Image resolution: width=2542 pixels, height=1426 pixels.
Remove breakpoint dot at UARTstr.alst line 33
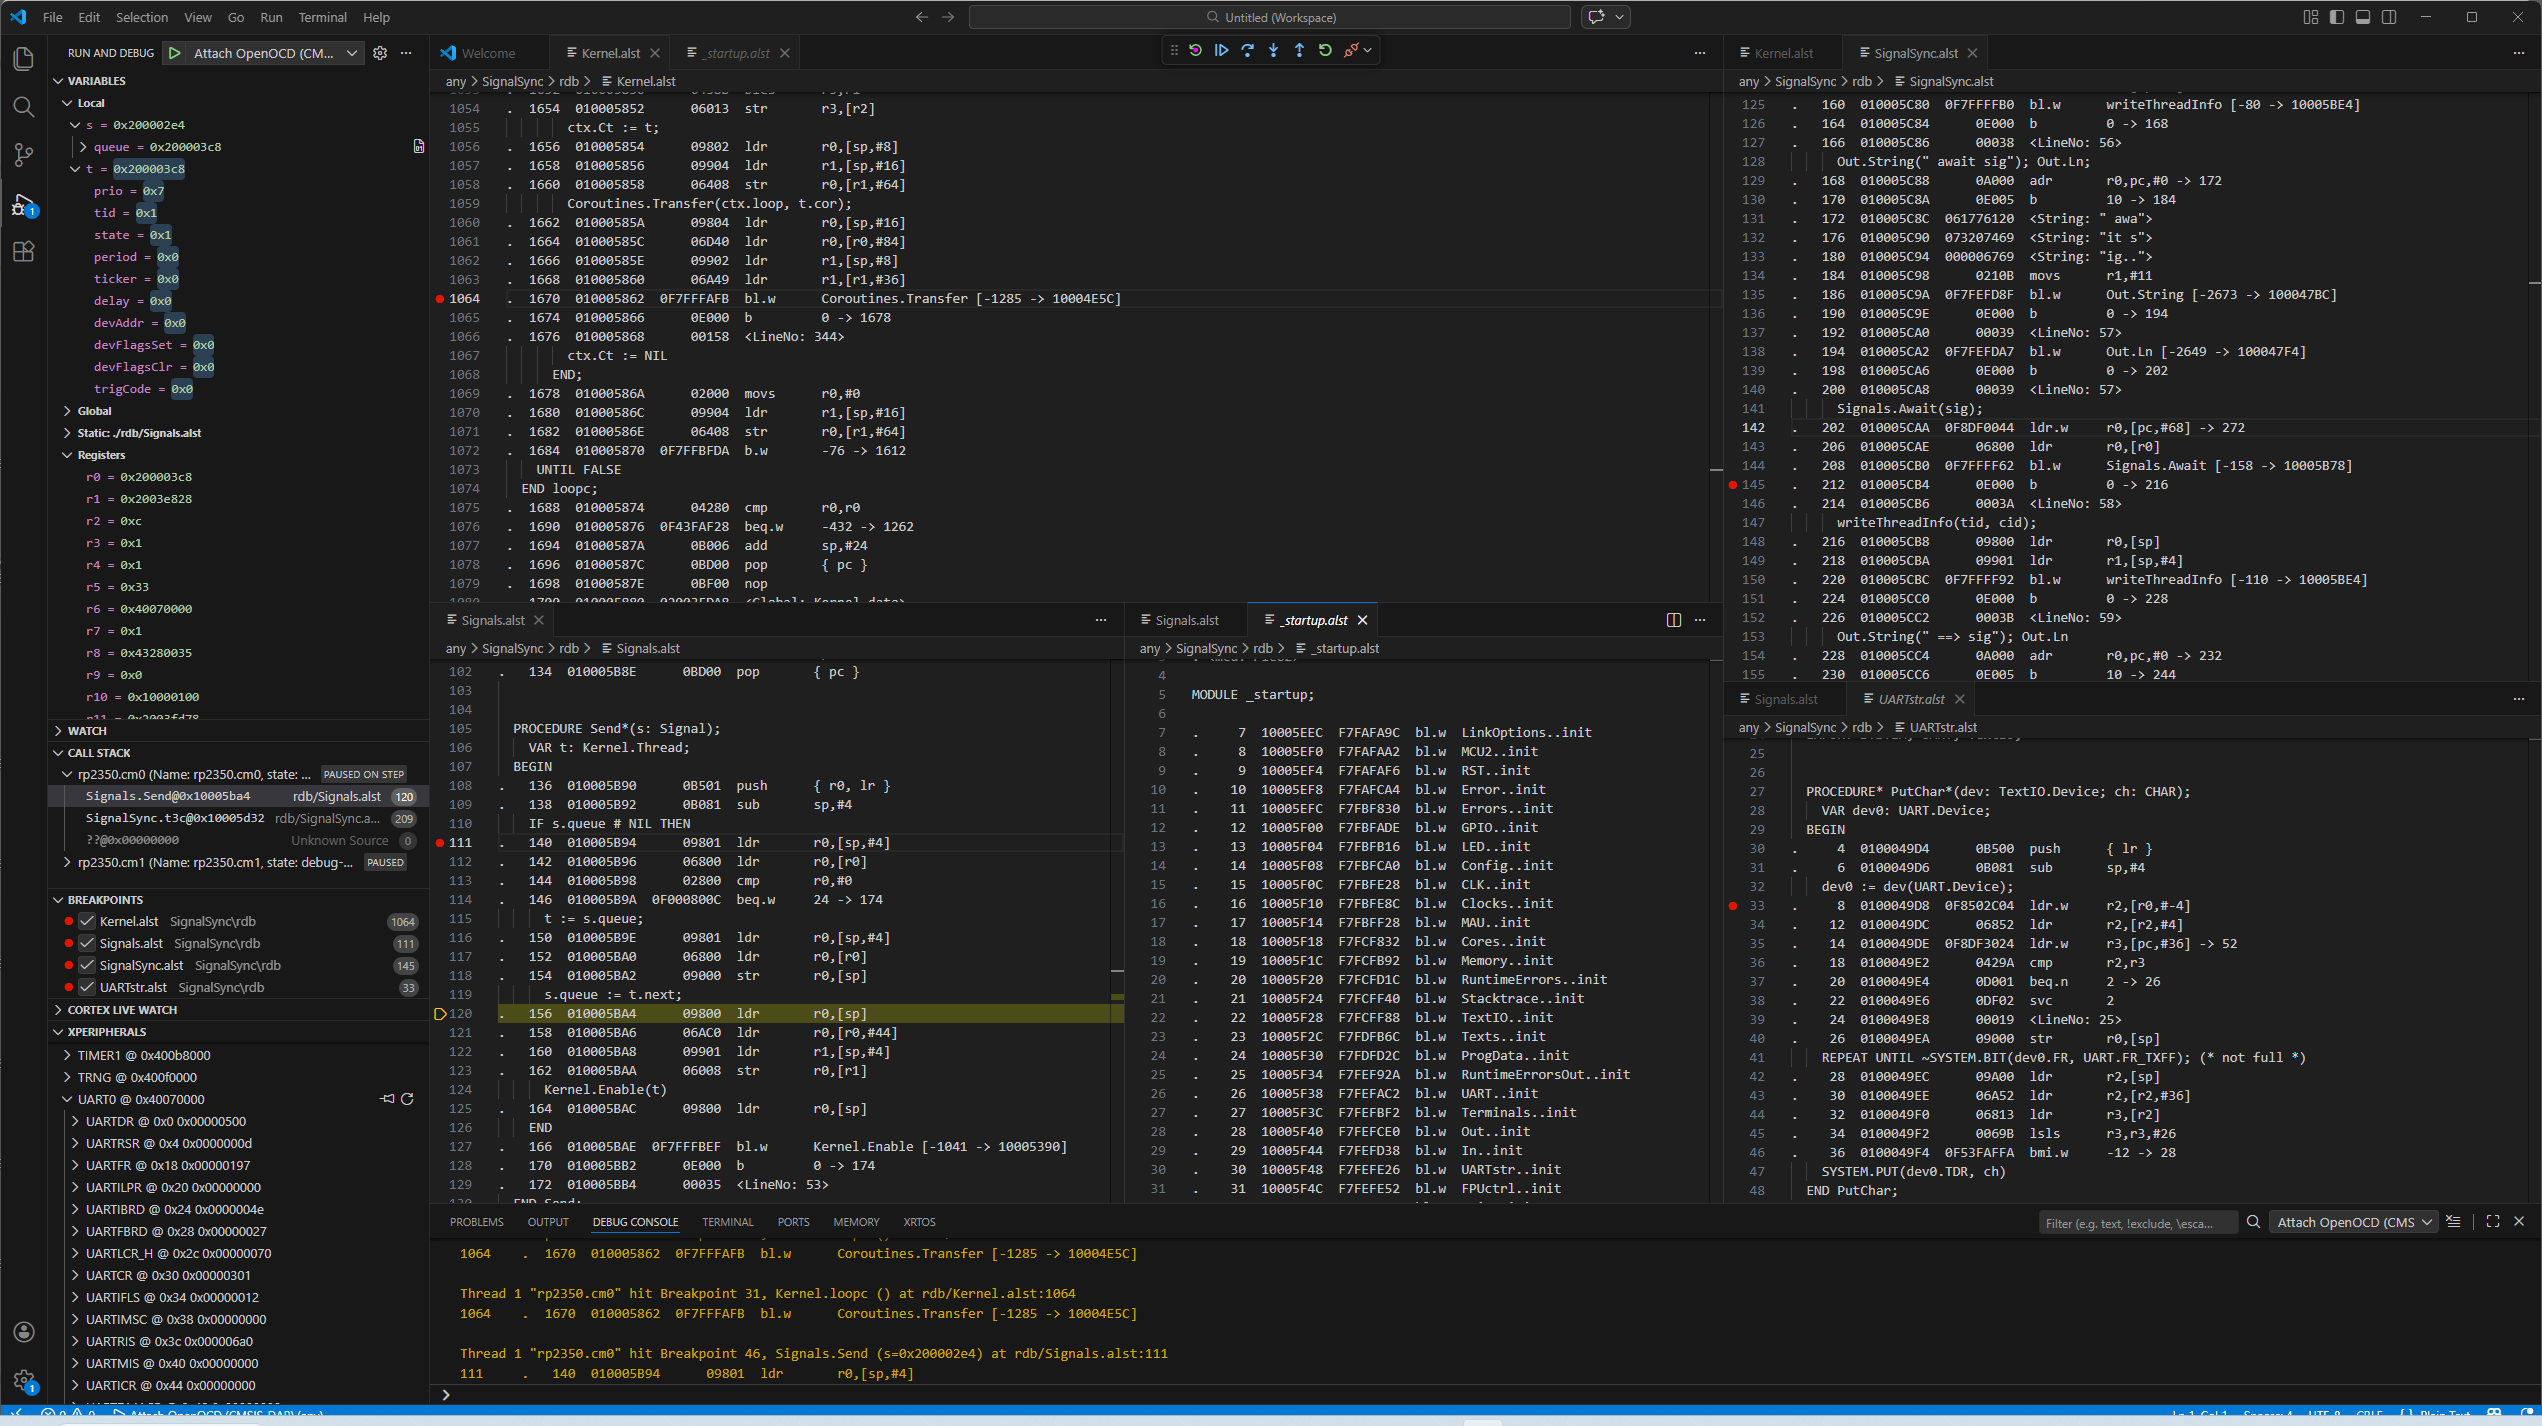pyautogui.click(x=1733, y=906)
